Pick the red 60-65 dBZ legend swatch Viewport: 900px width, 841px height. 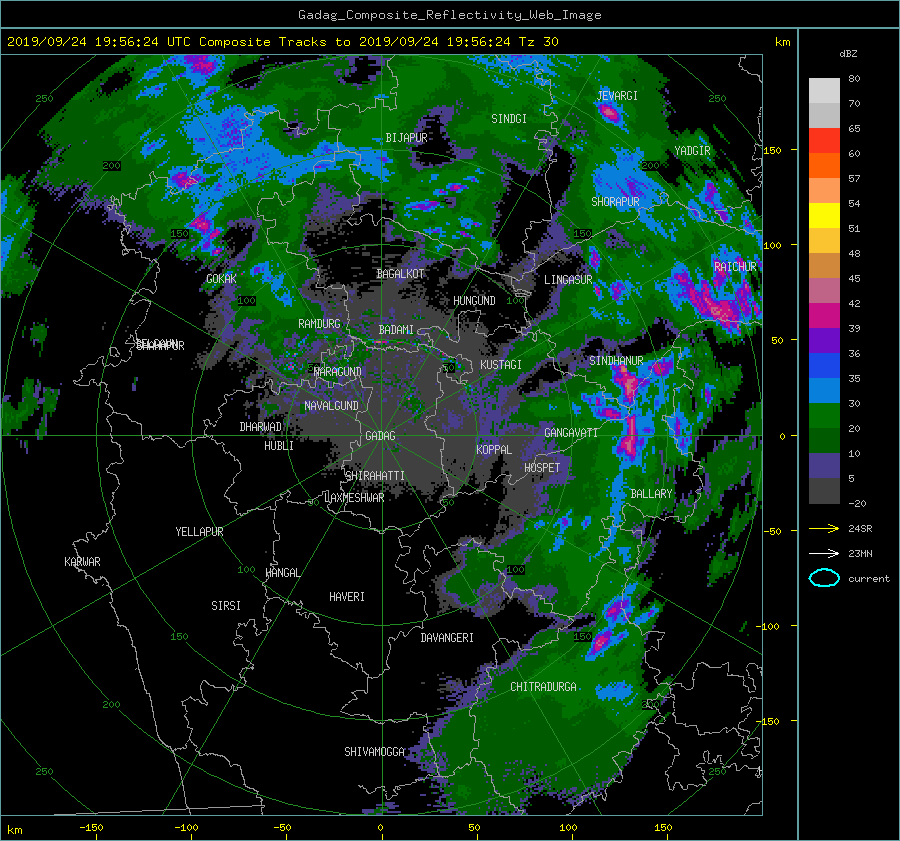coord(824,141)
